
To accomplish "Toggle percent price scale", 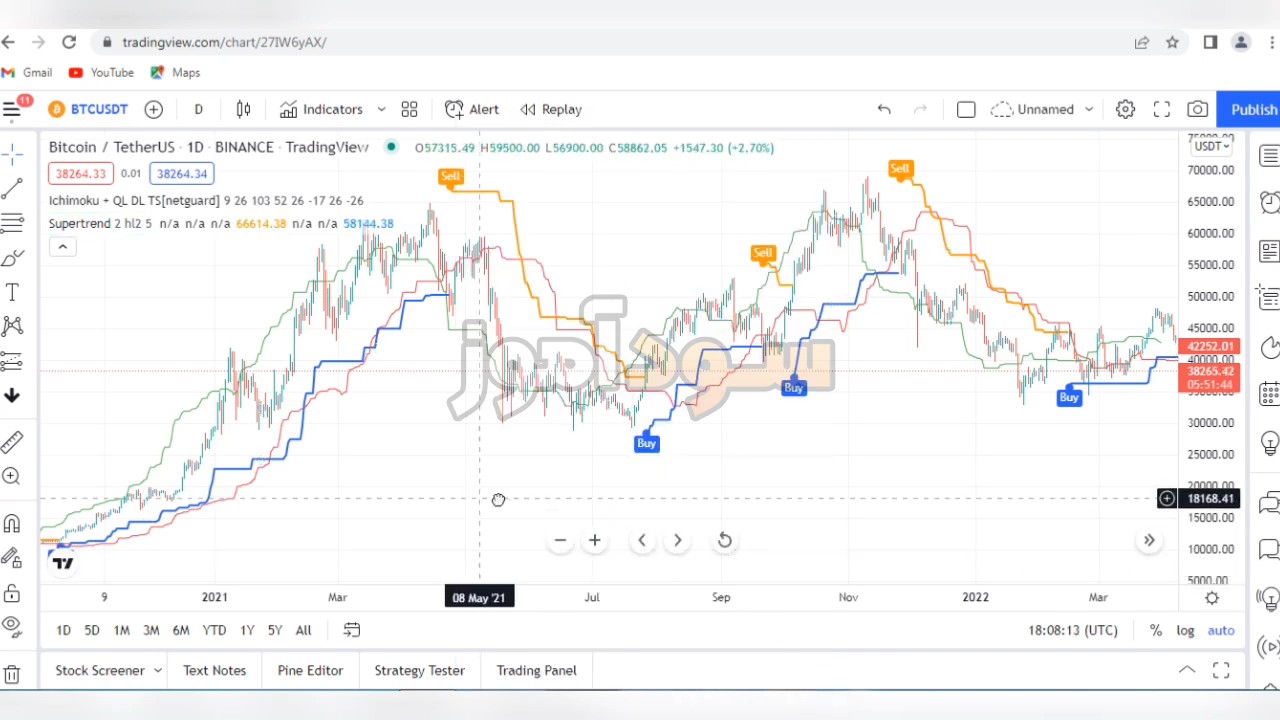I will click(1156, 630).
